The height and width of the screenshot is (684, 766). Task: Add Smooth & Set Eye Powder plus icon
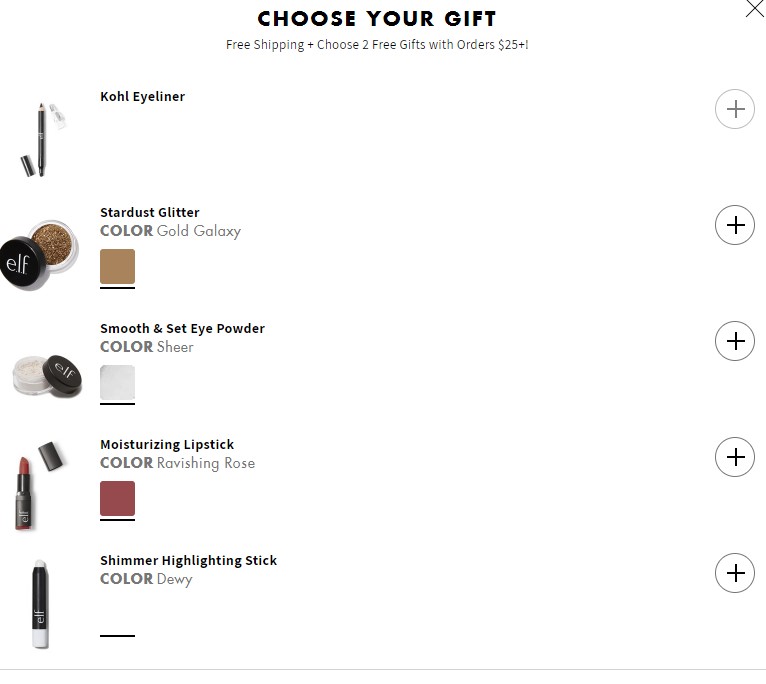pyautogui.click(x=735, y=341)
